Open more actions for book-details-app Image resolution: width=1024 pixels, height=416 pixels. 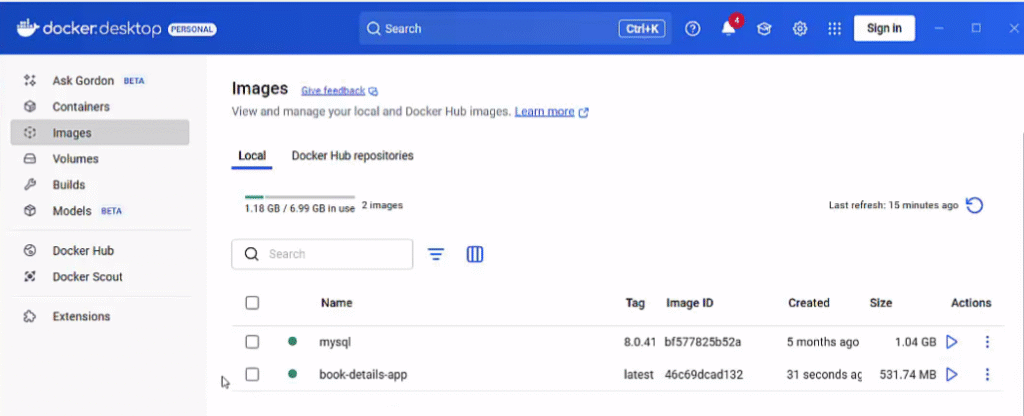[x=987, y=375]
